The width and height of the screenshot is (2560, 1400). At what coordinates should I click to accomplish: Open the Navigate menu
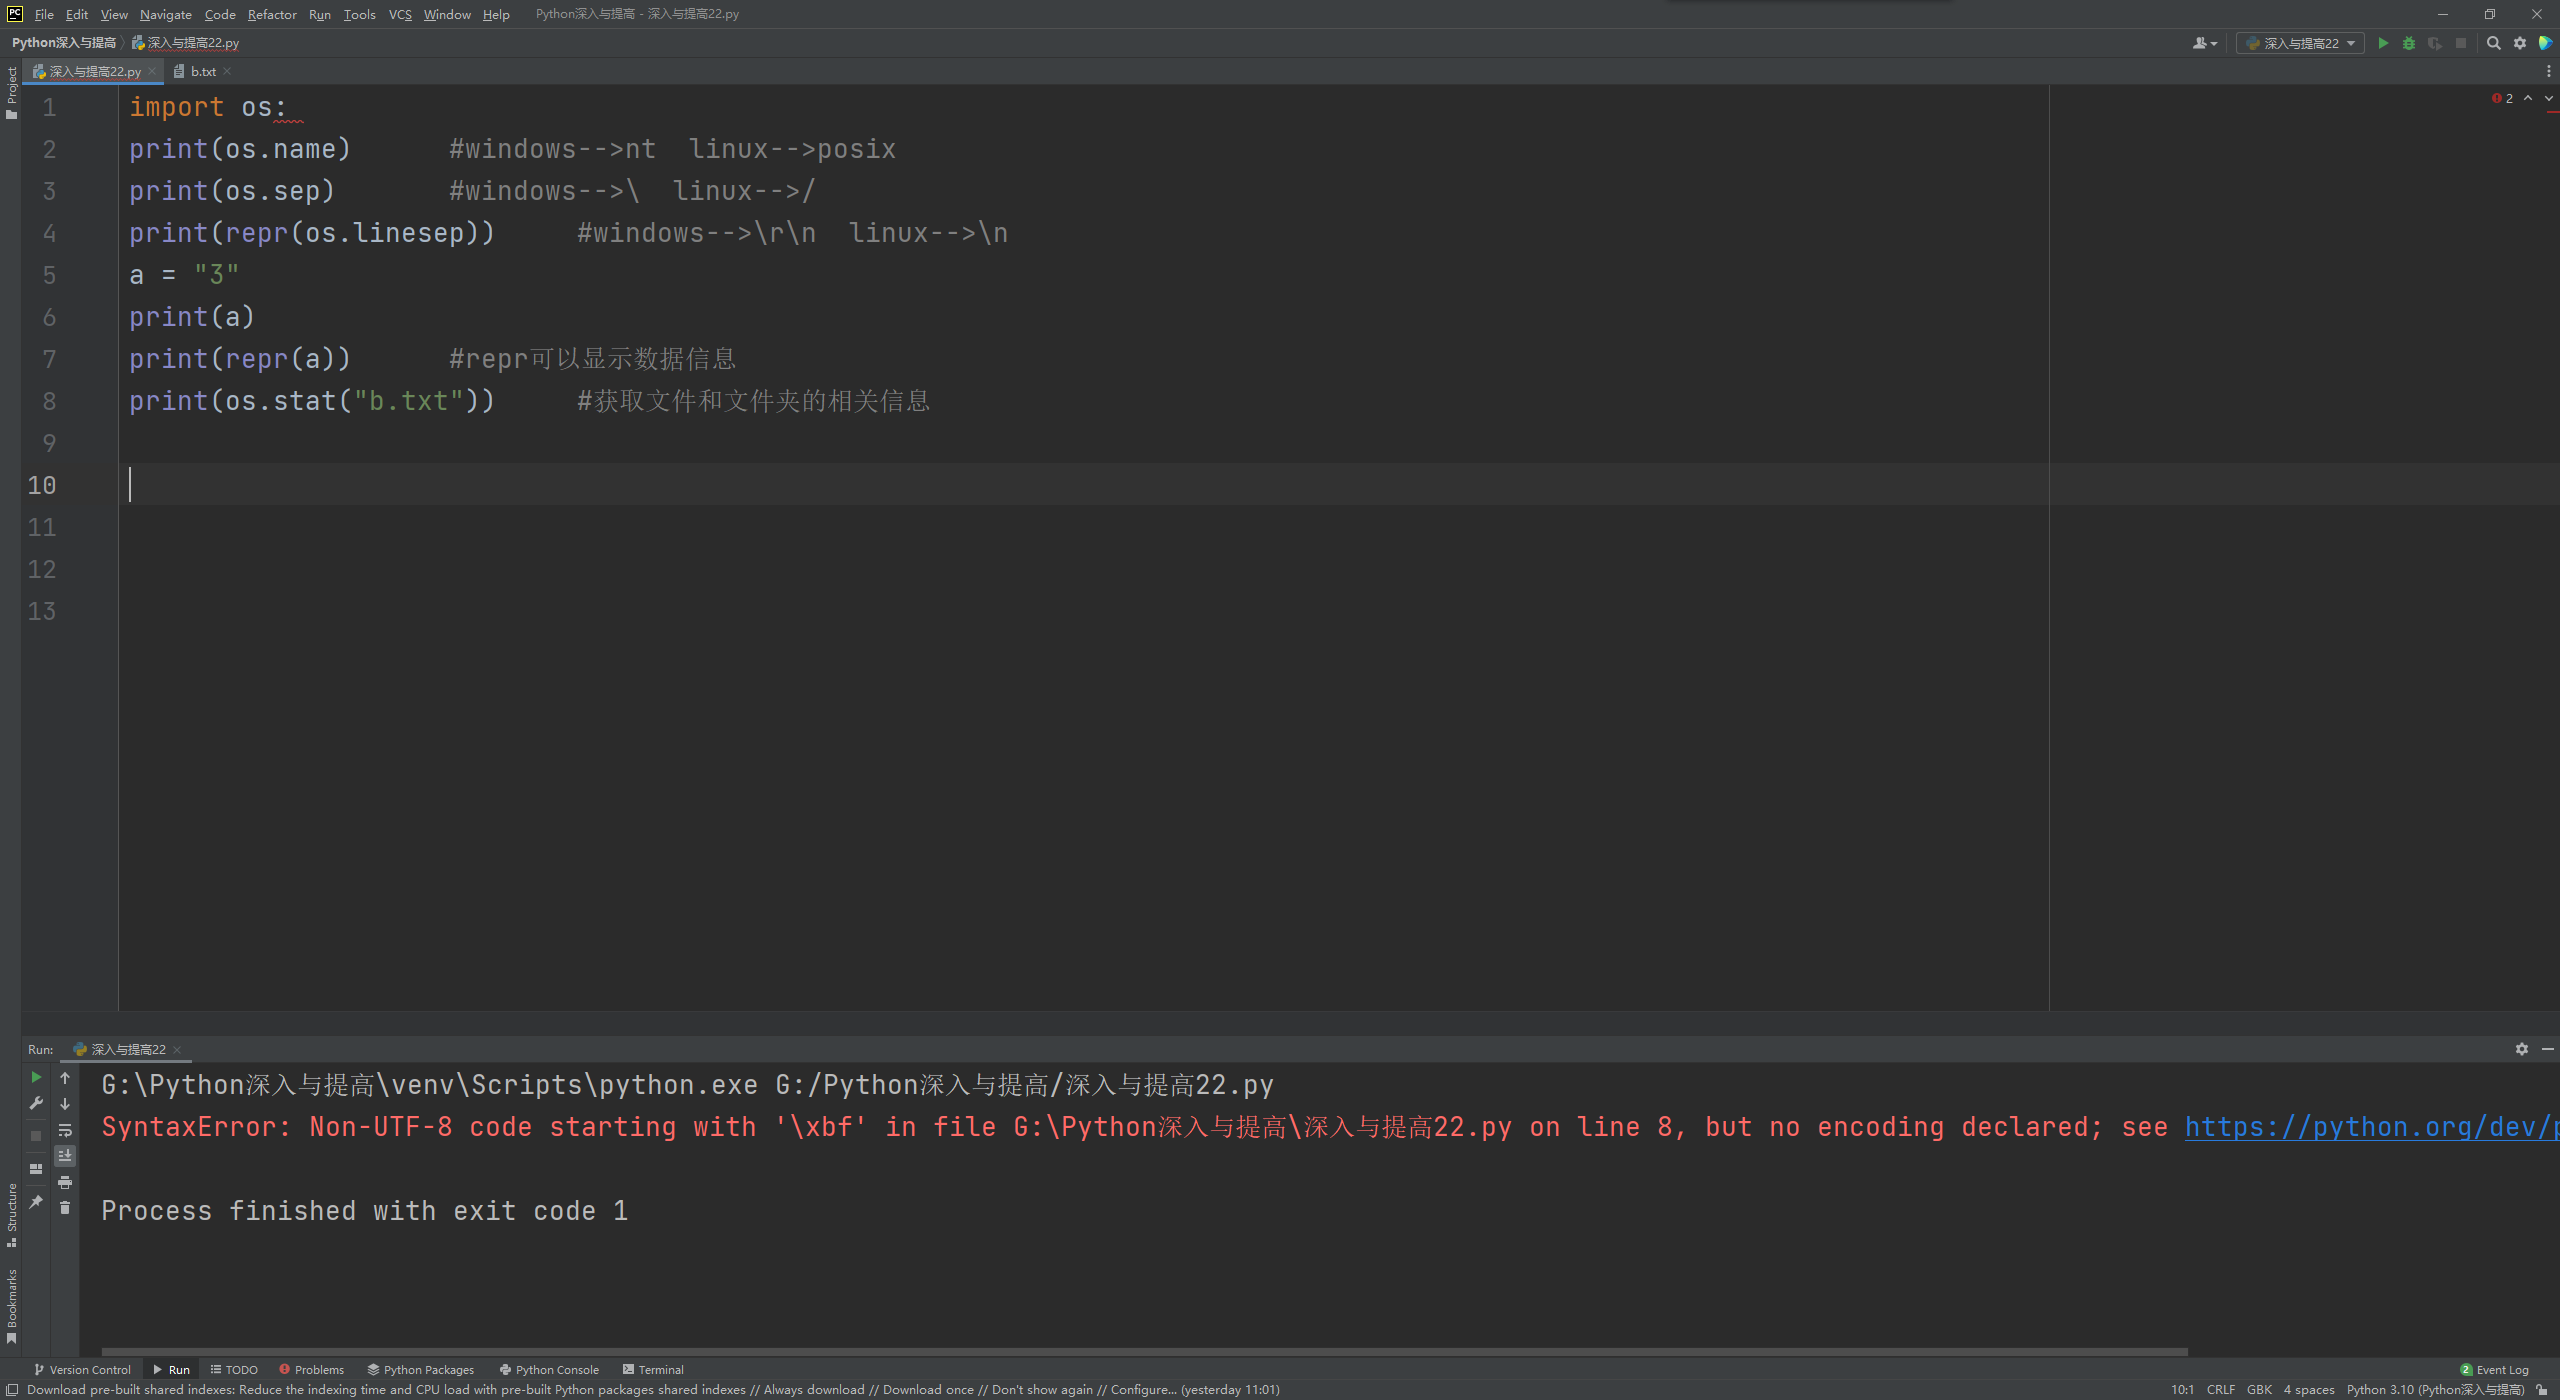click(x=165, y=14)
